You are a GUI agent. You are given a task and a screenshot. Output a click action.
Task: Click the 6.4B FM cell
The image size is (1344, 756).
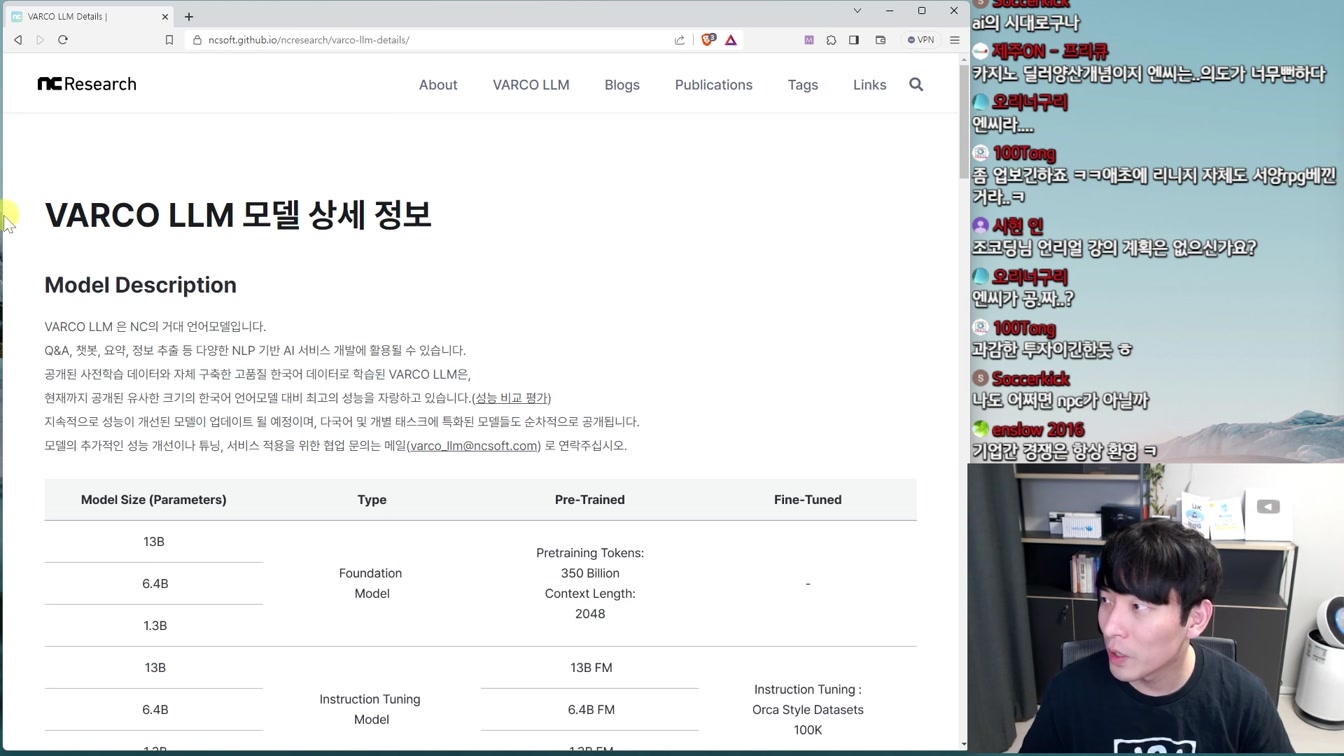(591, 710)
